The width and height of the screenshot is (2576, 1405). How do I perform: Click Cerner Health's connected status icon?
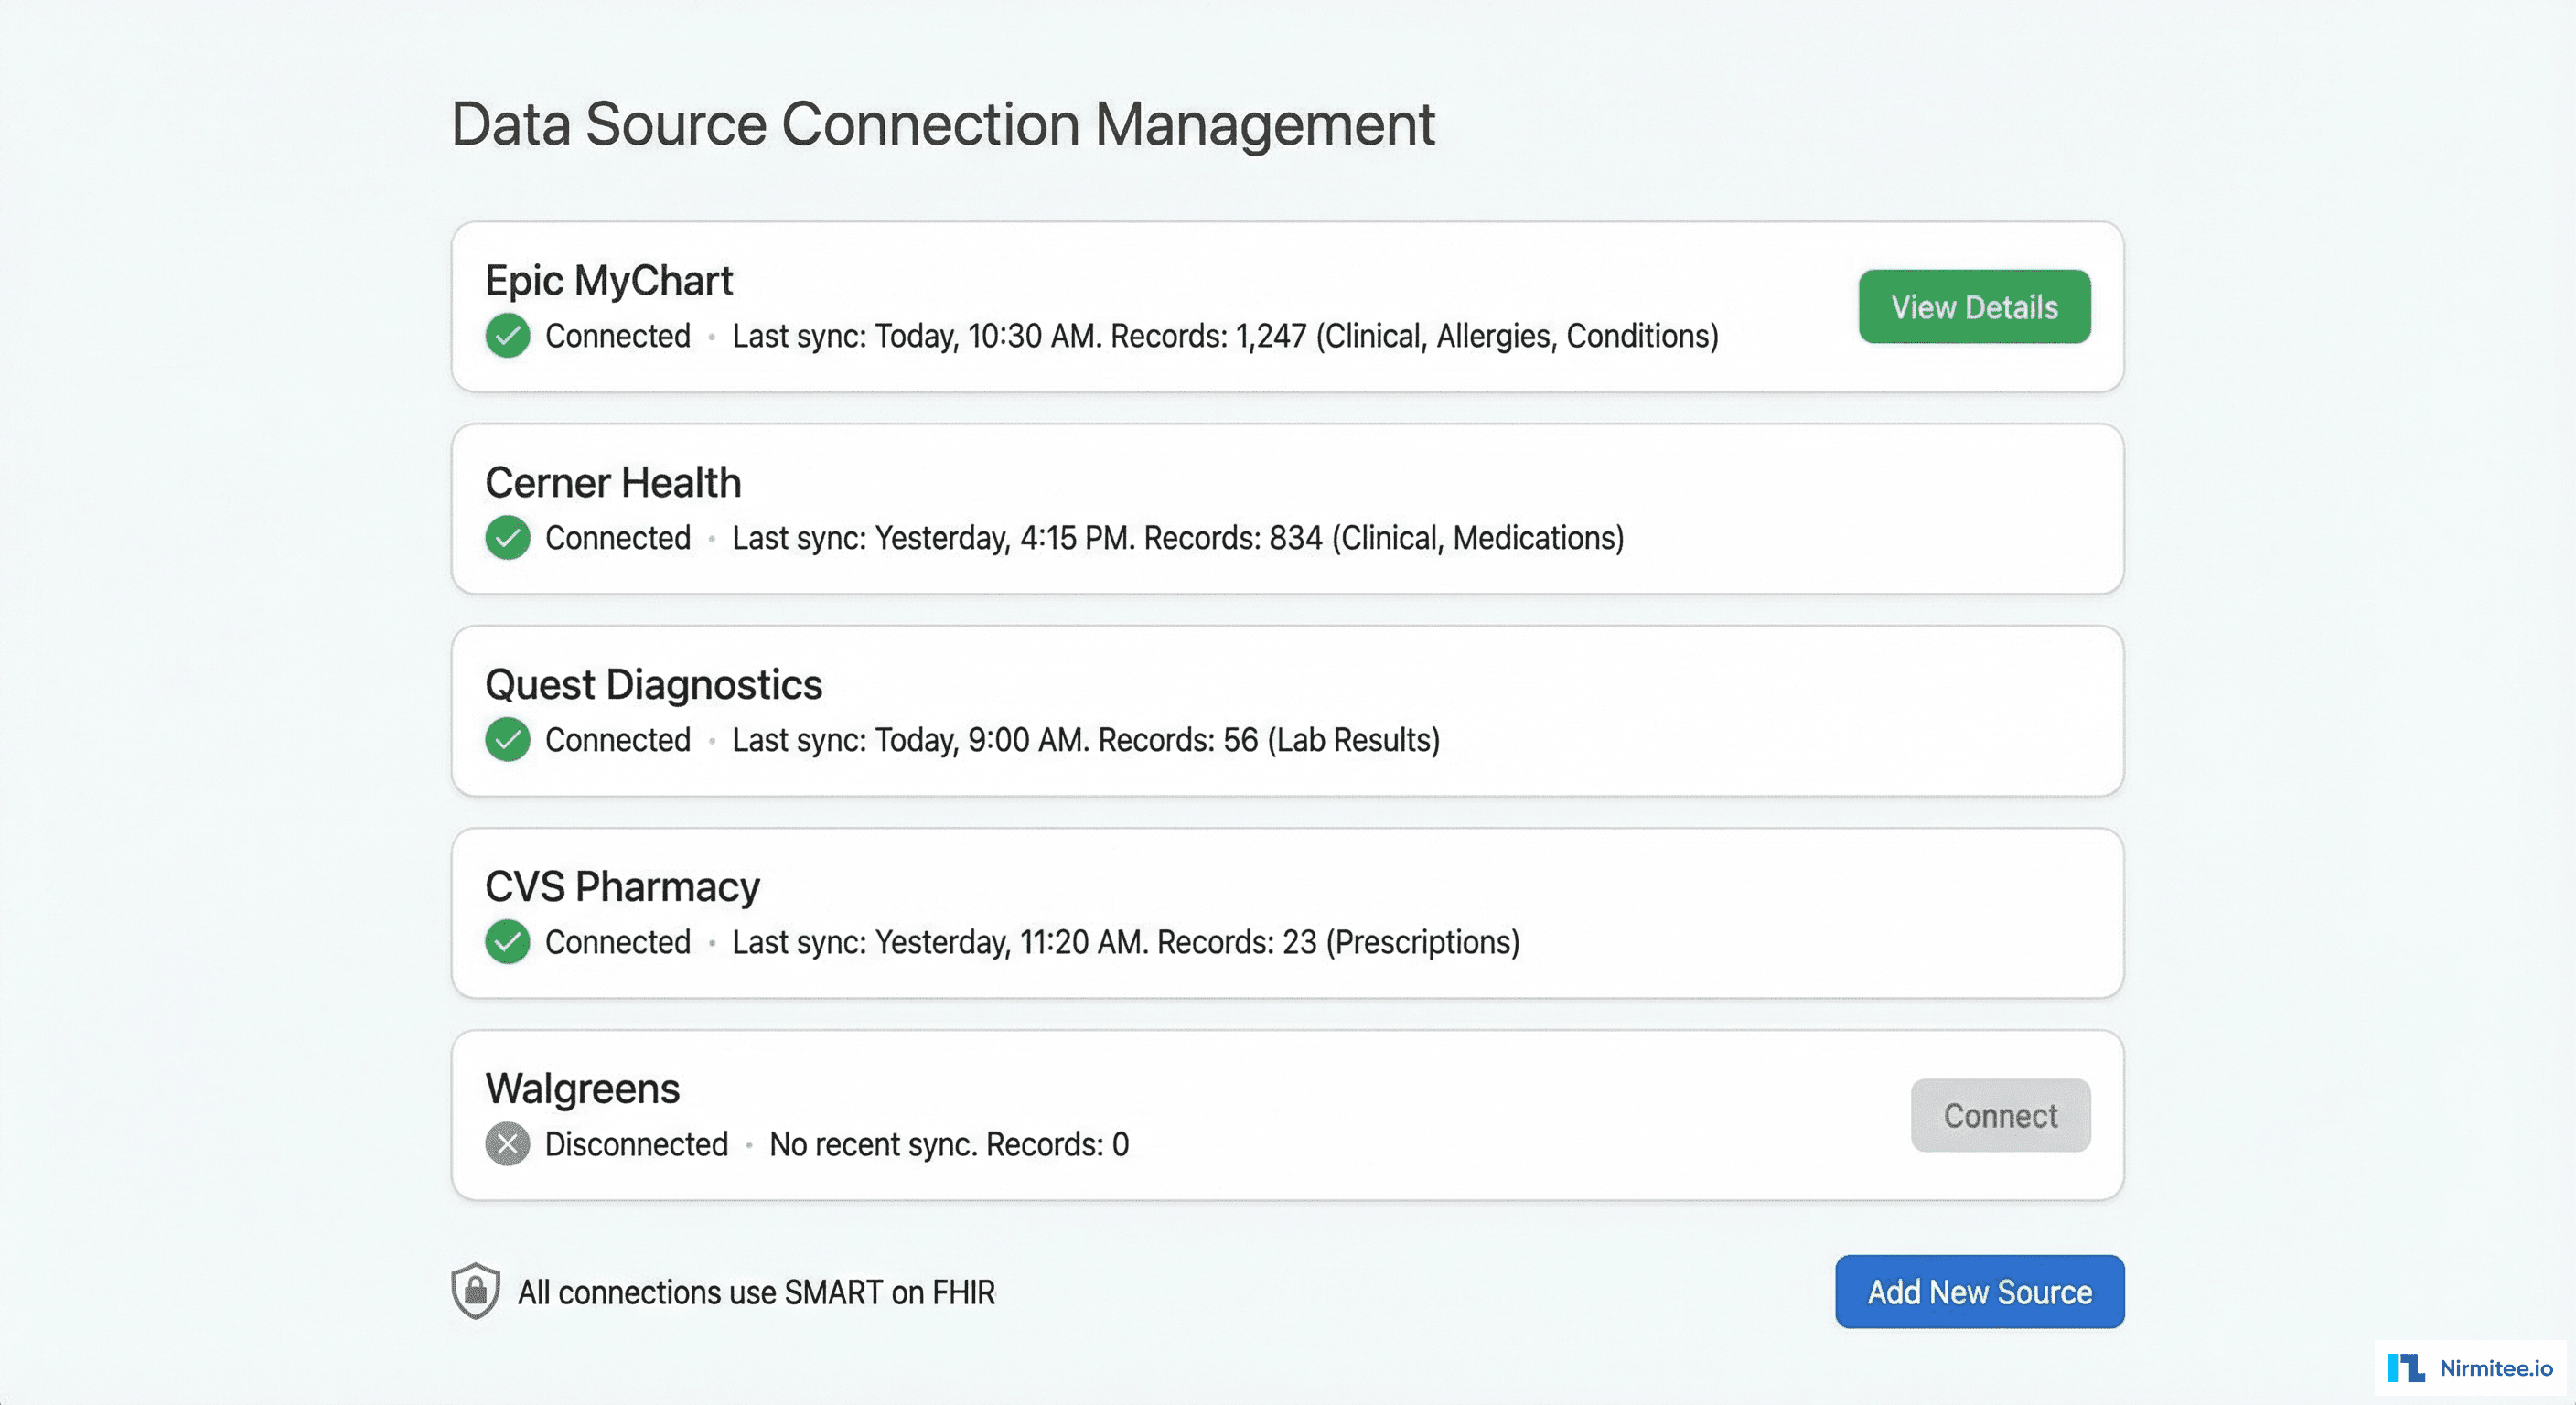click(x=507, y=538)
